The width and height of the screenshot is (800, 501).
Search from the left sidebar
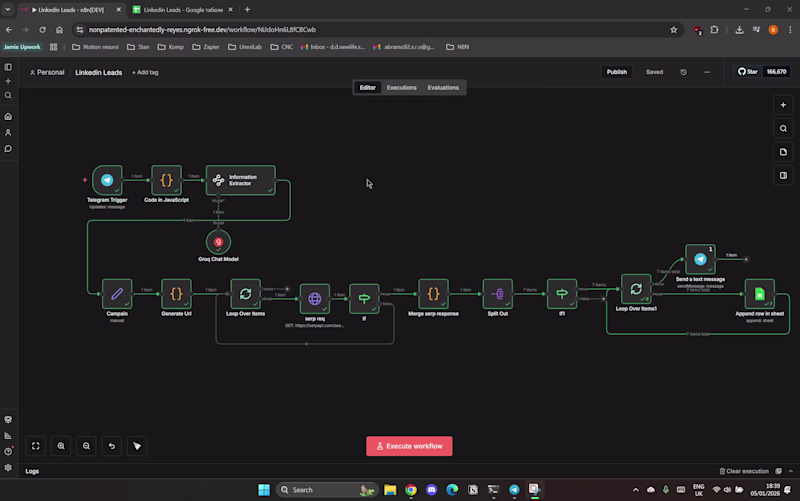[x=8, y=95]
